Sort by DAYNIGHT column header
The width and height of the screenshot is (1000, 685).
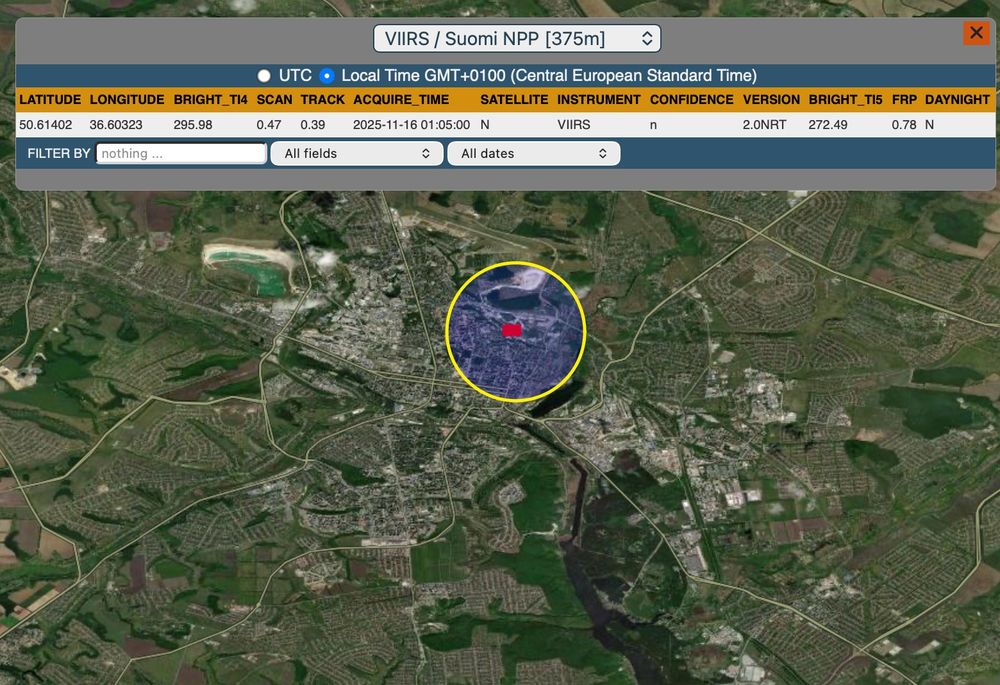(x=957, y=99)
